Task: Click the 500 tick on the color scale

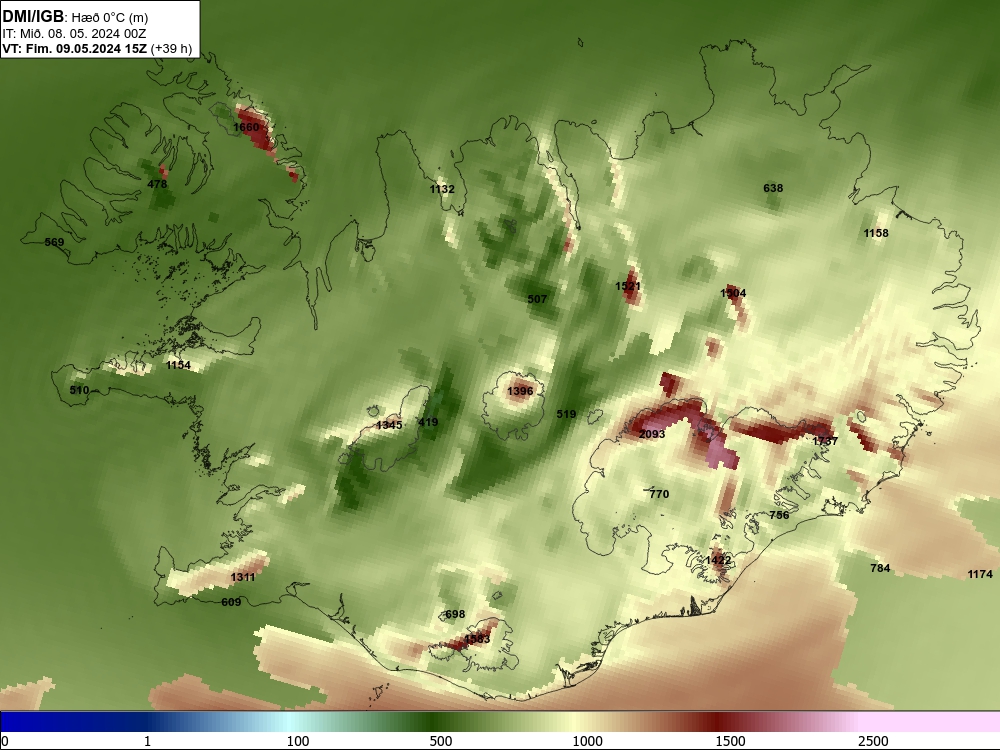Action: point(441,741)
